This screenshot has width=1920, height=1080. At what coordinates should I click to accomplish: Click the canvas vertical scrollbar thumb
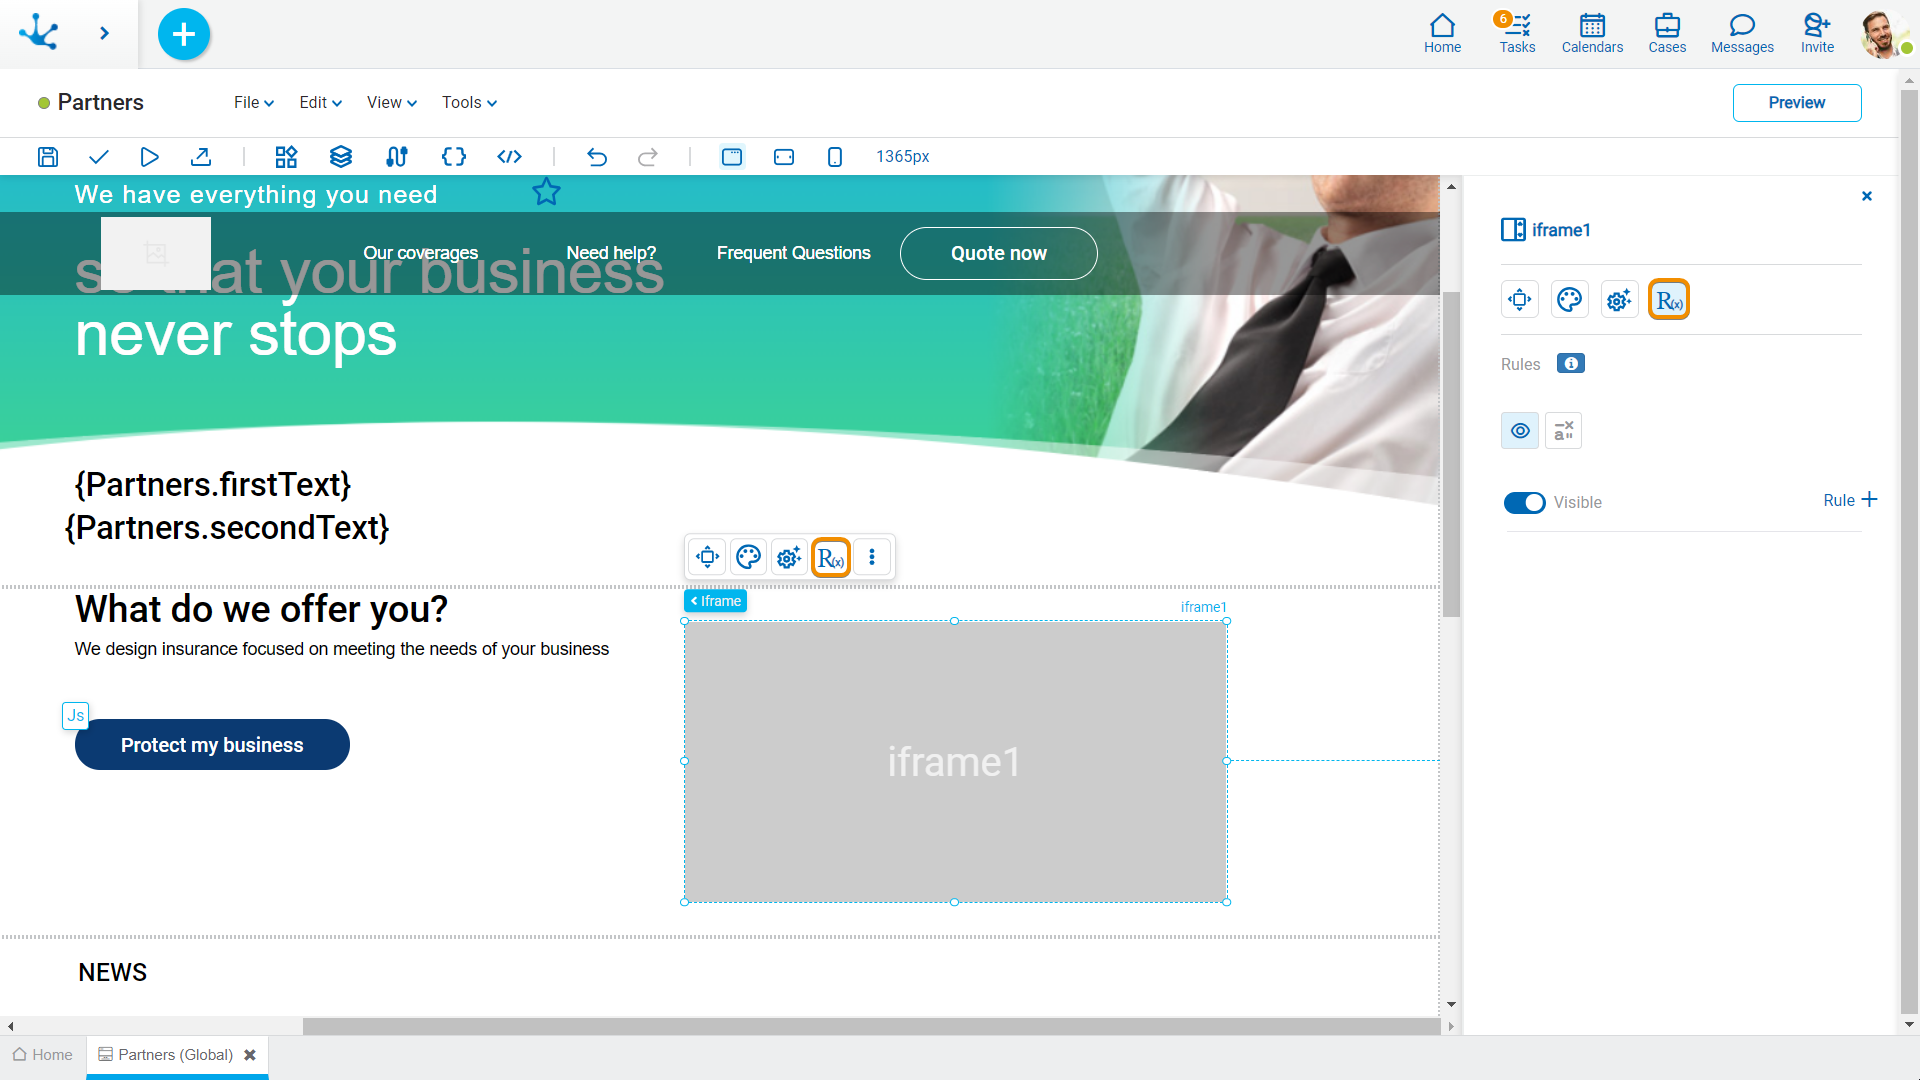1451,454
